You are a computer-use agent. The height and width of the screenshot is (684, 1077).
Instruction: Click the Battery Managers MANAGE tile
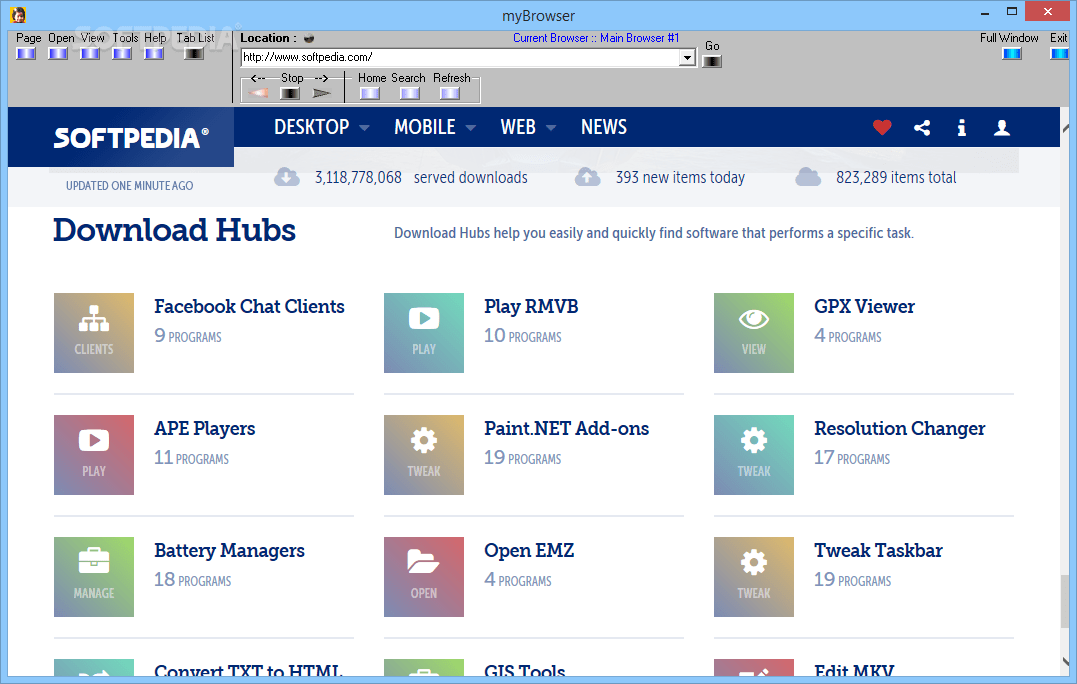94,577
